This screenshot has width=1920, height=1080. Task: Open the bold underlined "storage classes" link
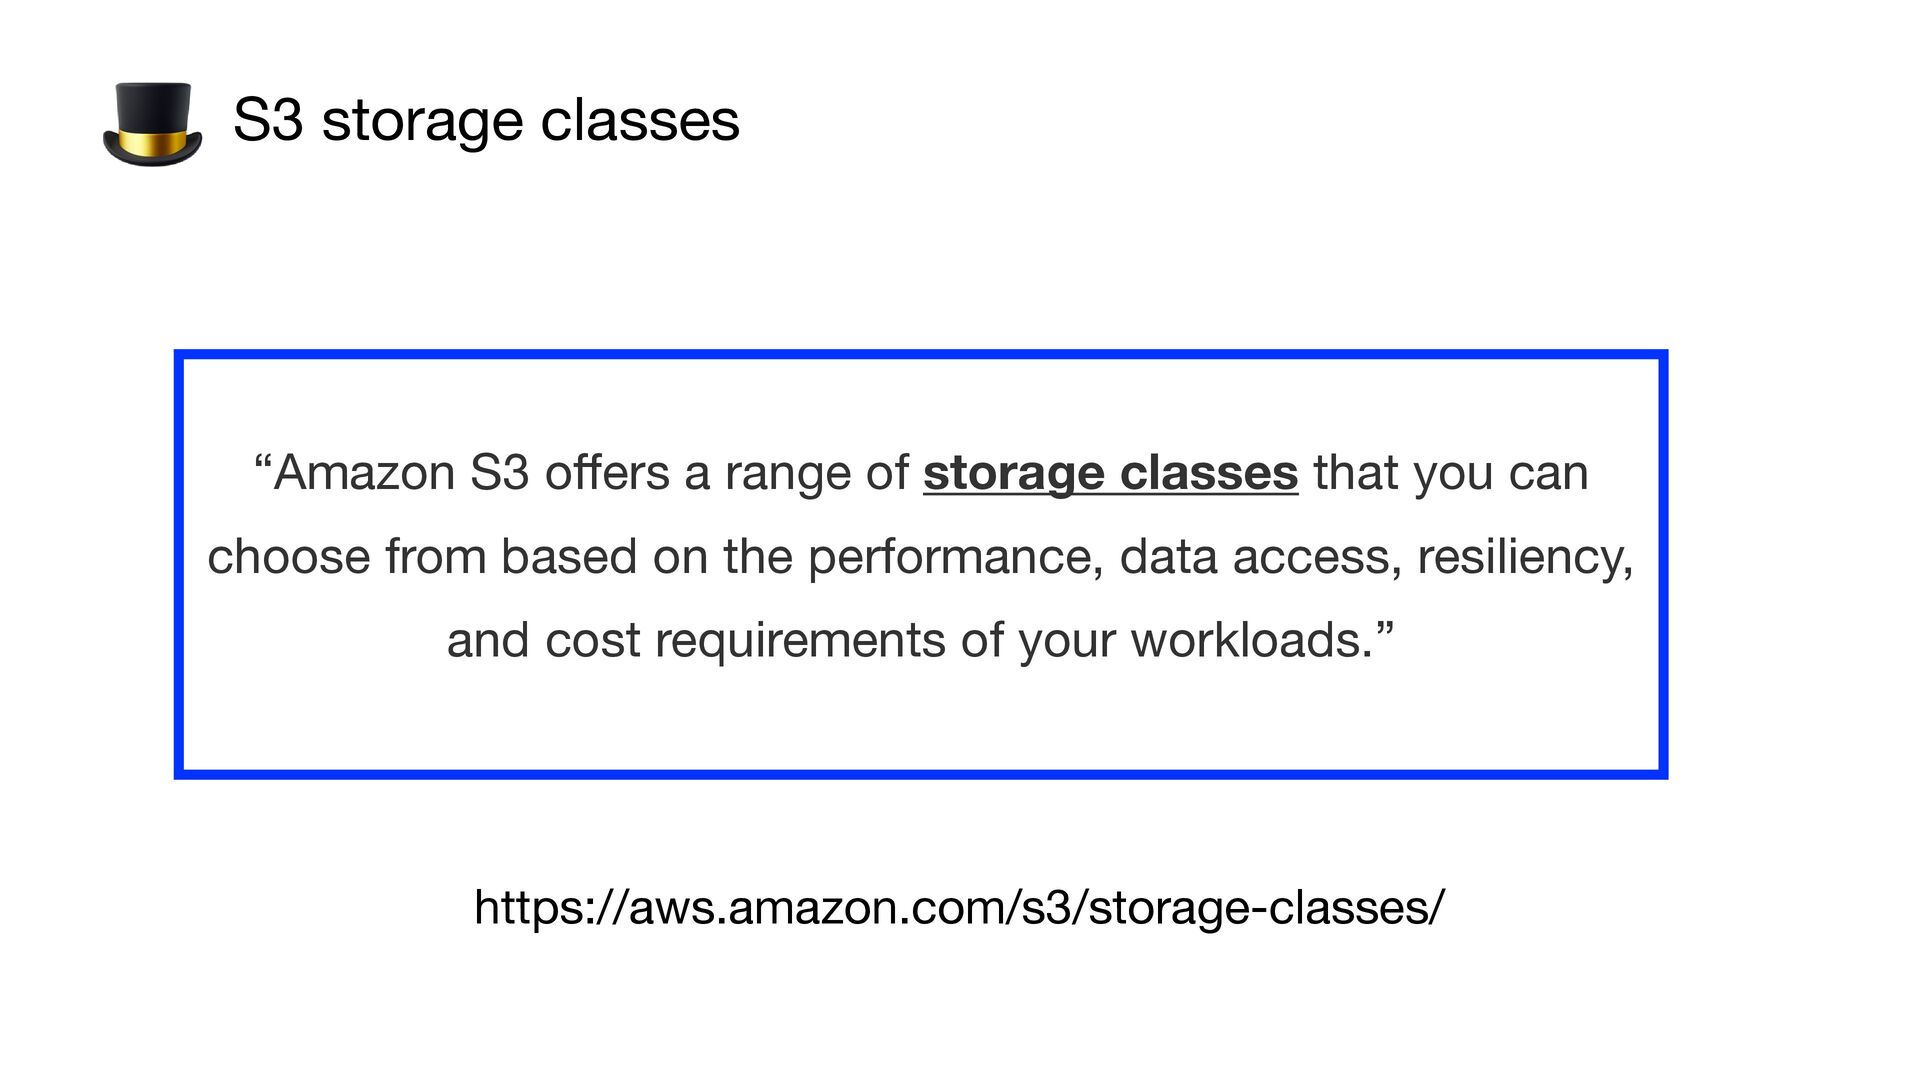[1110, 473]
